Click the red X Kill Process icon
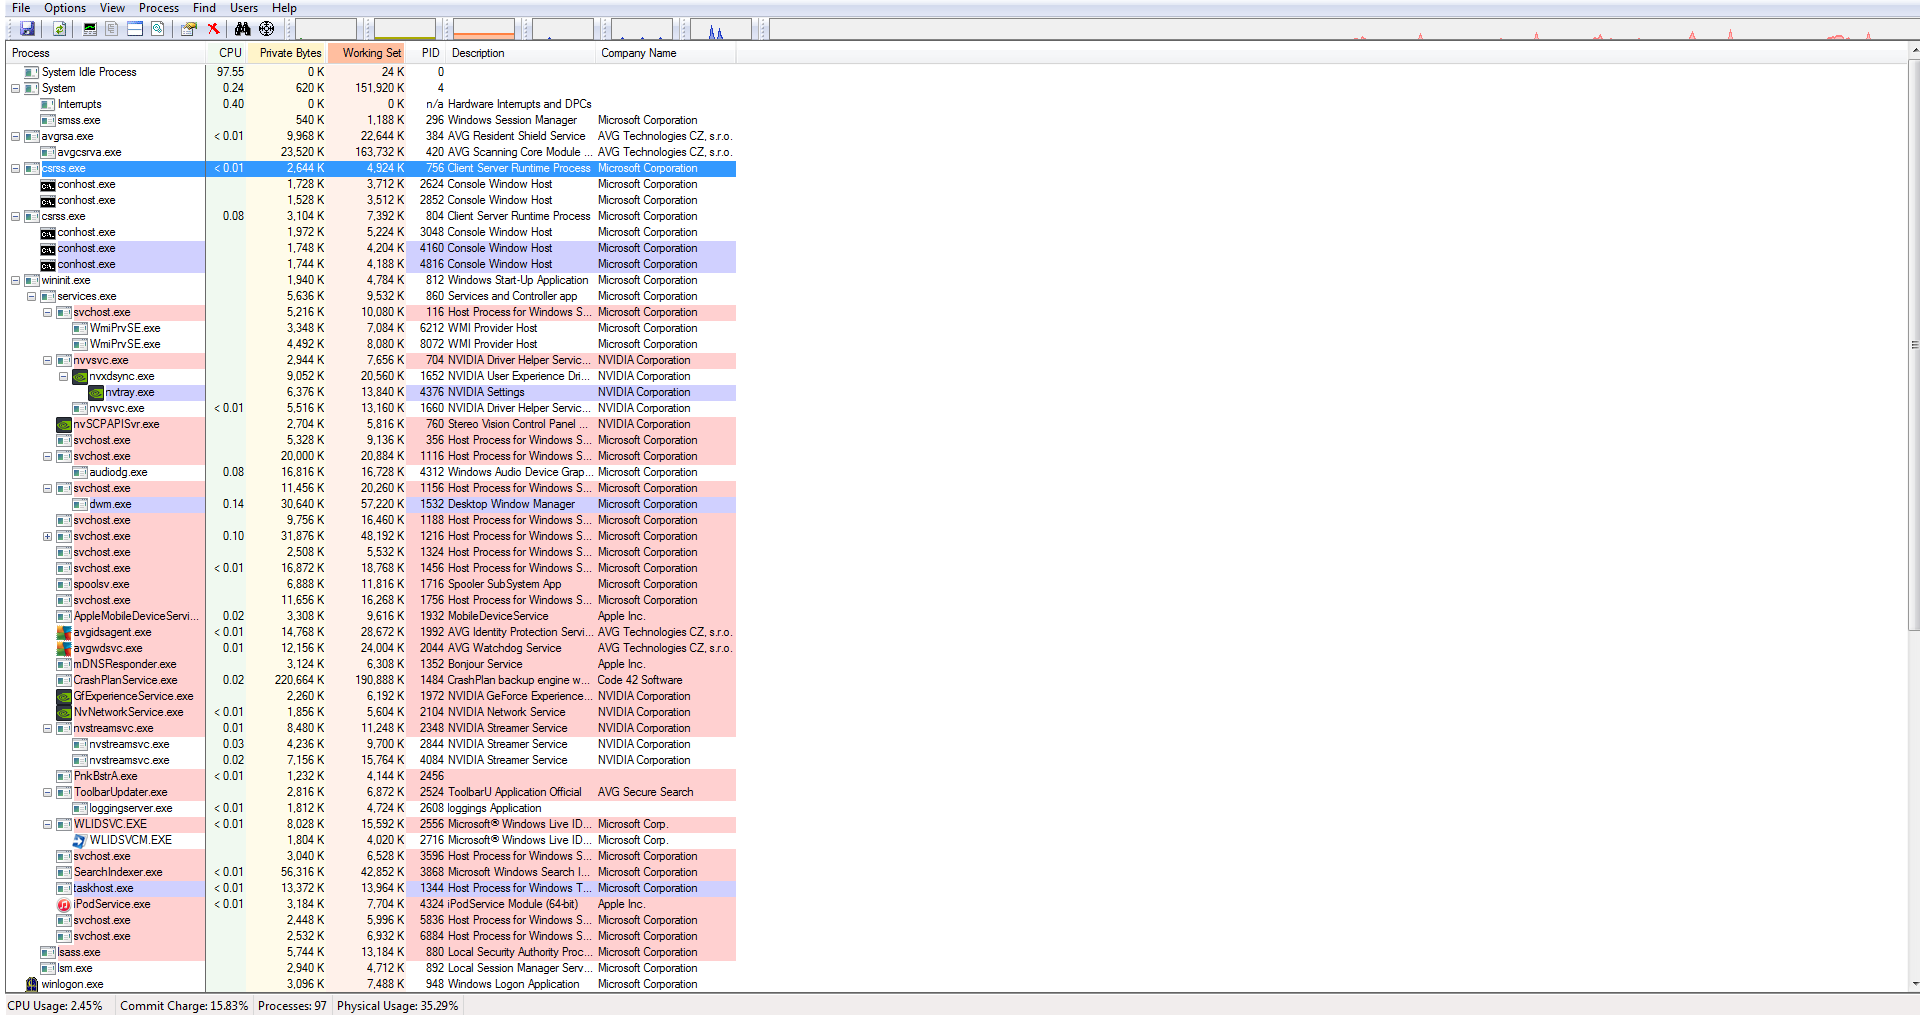The height and width of the screenshot is (1016, 1920). click(x=213, y=29)
